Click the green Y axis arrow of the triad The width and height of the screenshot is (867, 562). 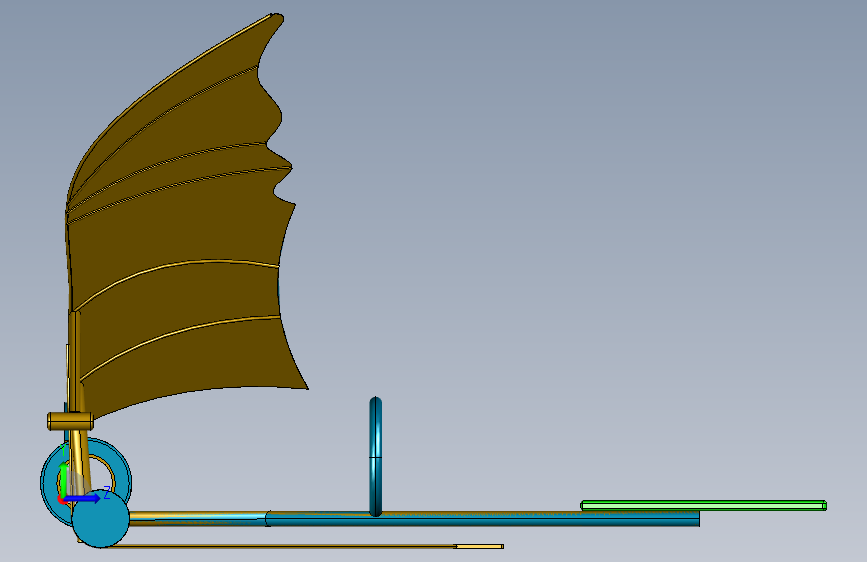[x=64, y=480]
